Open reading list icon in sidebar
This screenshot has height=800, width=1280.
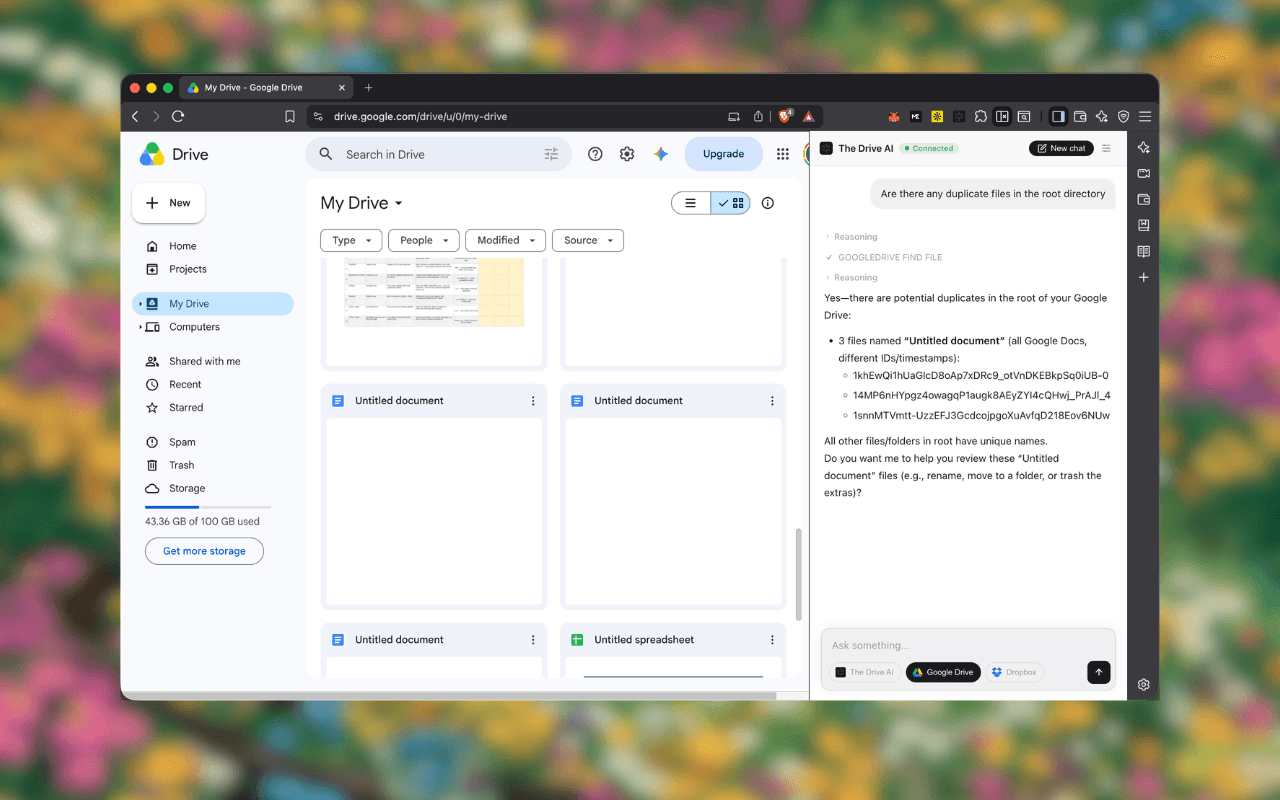click(1144, 251)
